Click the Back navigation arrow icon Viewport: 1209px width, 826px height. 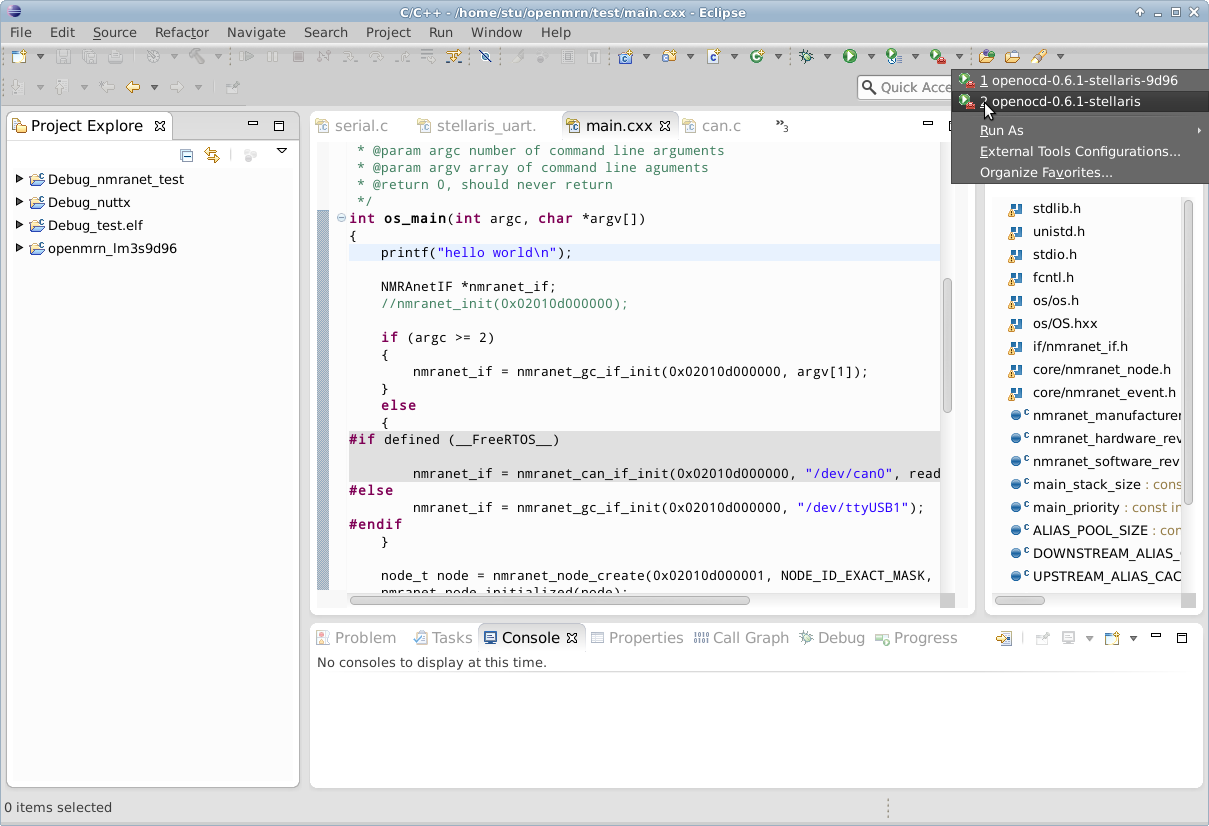(x=132, y=88)
